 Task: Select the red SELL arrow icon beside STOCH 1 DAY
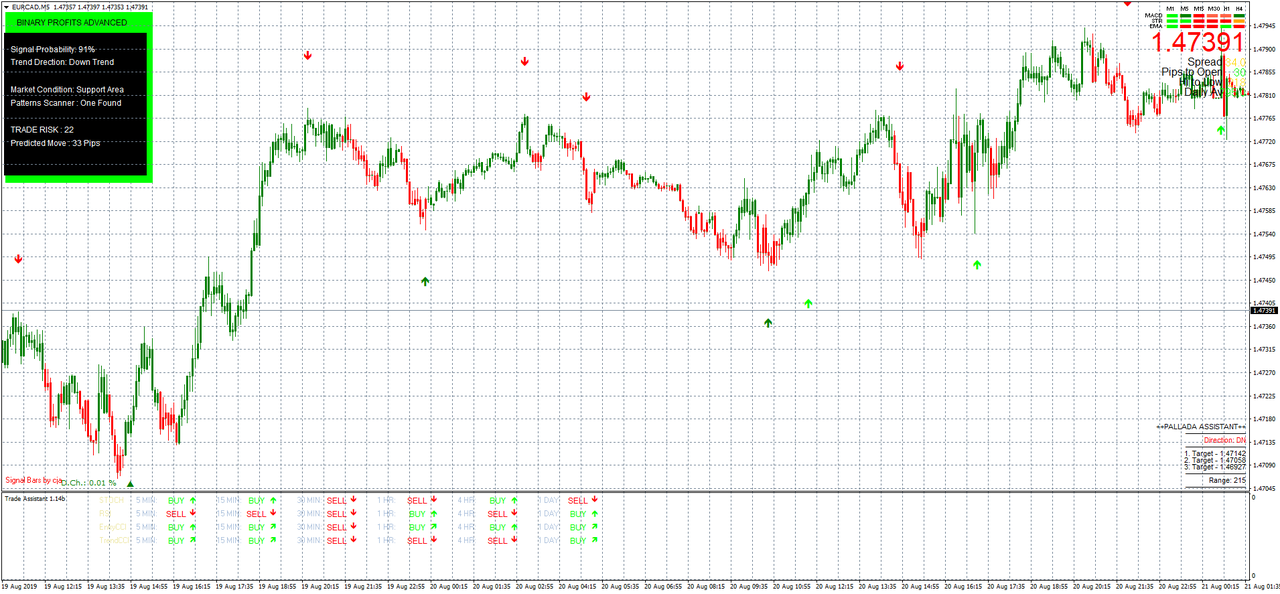coord(596,500)
